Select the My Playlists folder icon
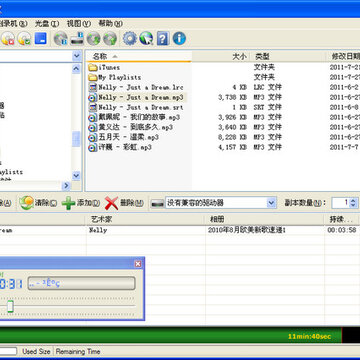The image size is (360, 360). coord(92,77)
